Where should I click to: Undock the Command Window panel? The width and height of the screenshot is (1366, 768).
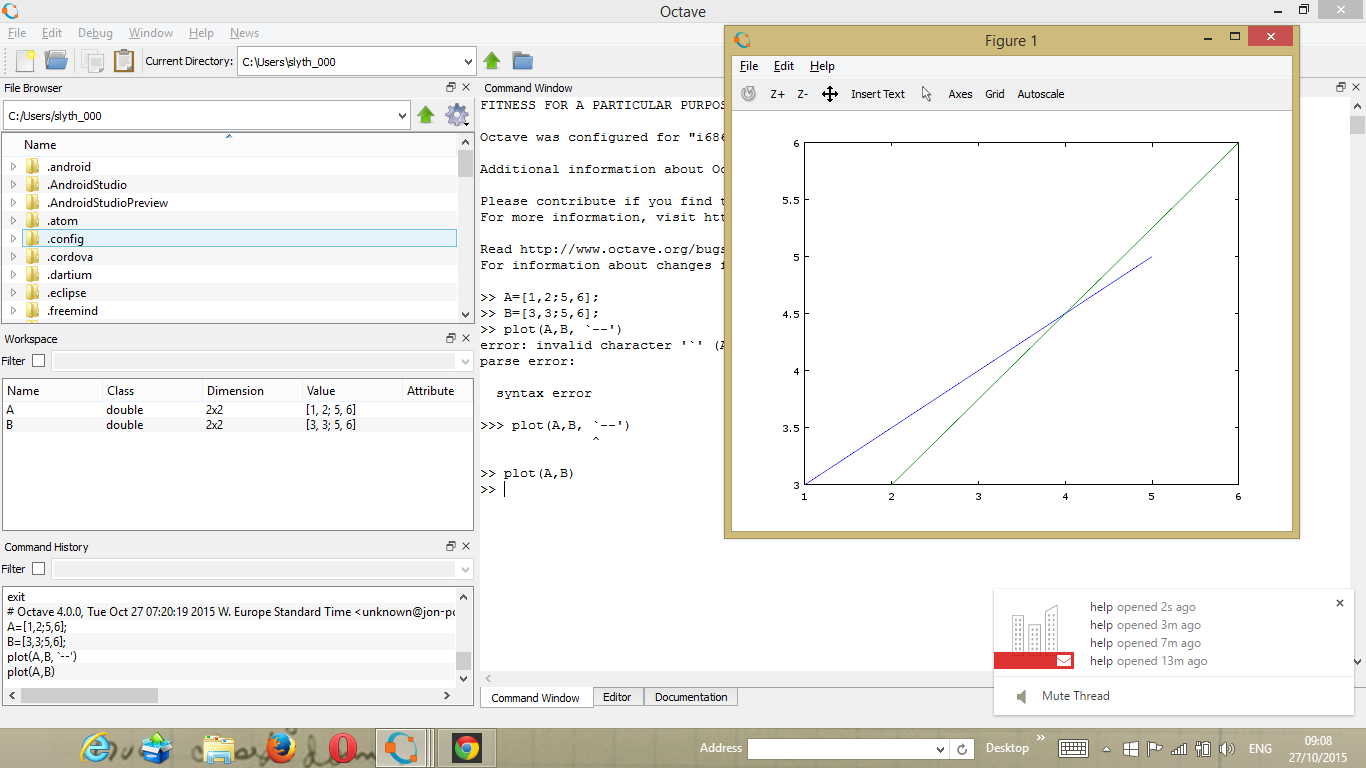coord(1341,88)
